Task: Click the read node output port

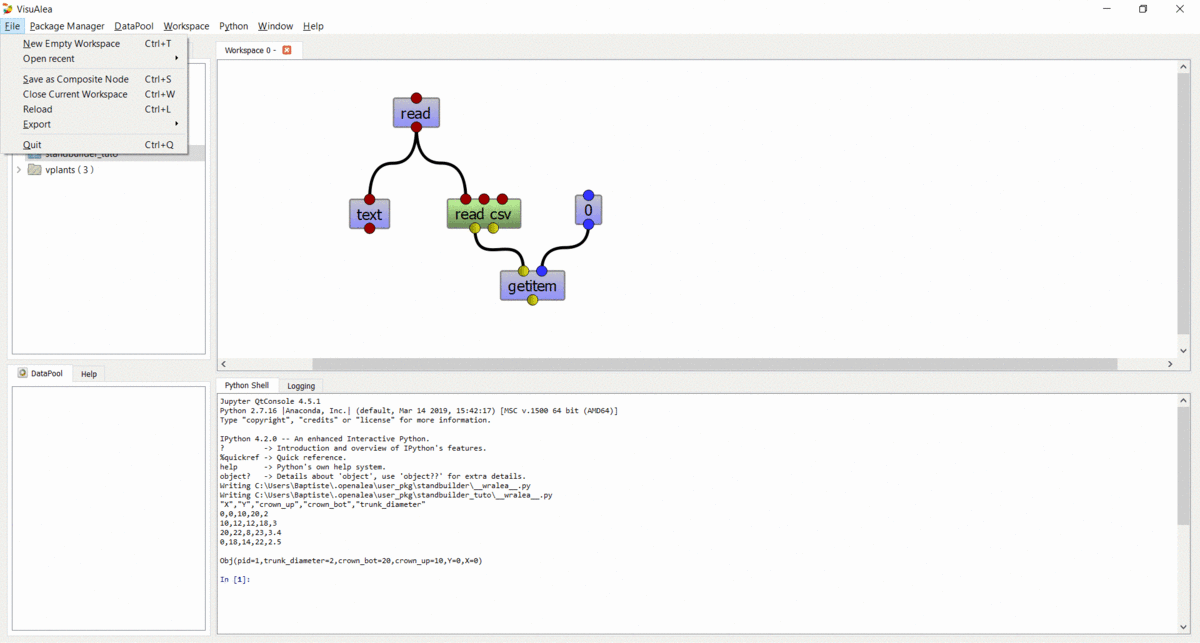Action: click(x=416, y=127)
